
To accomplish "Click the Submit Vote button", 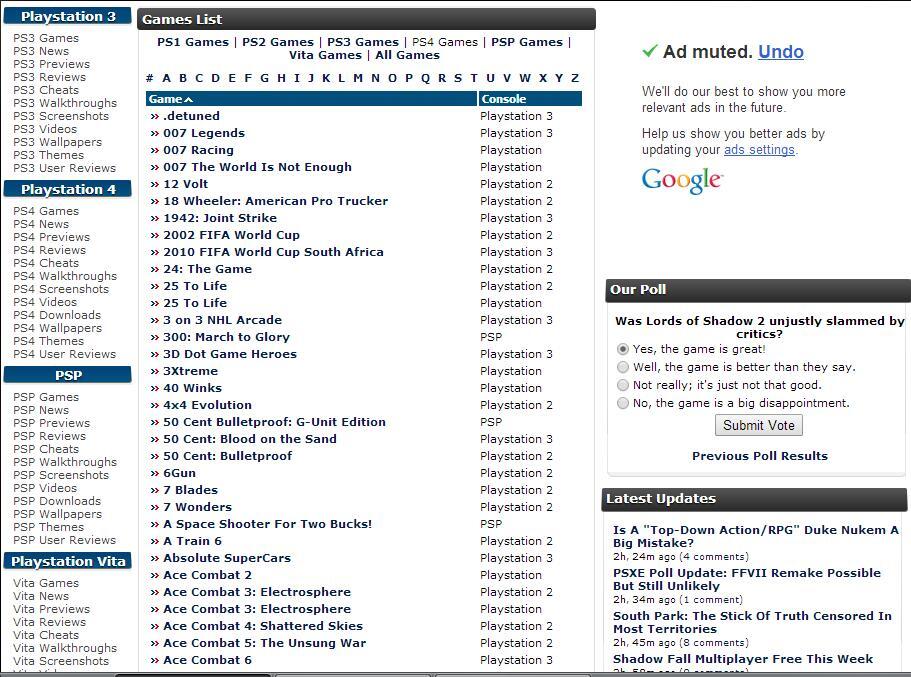I will point(759,425).
